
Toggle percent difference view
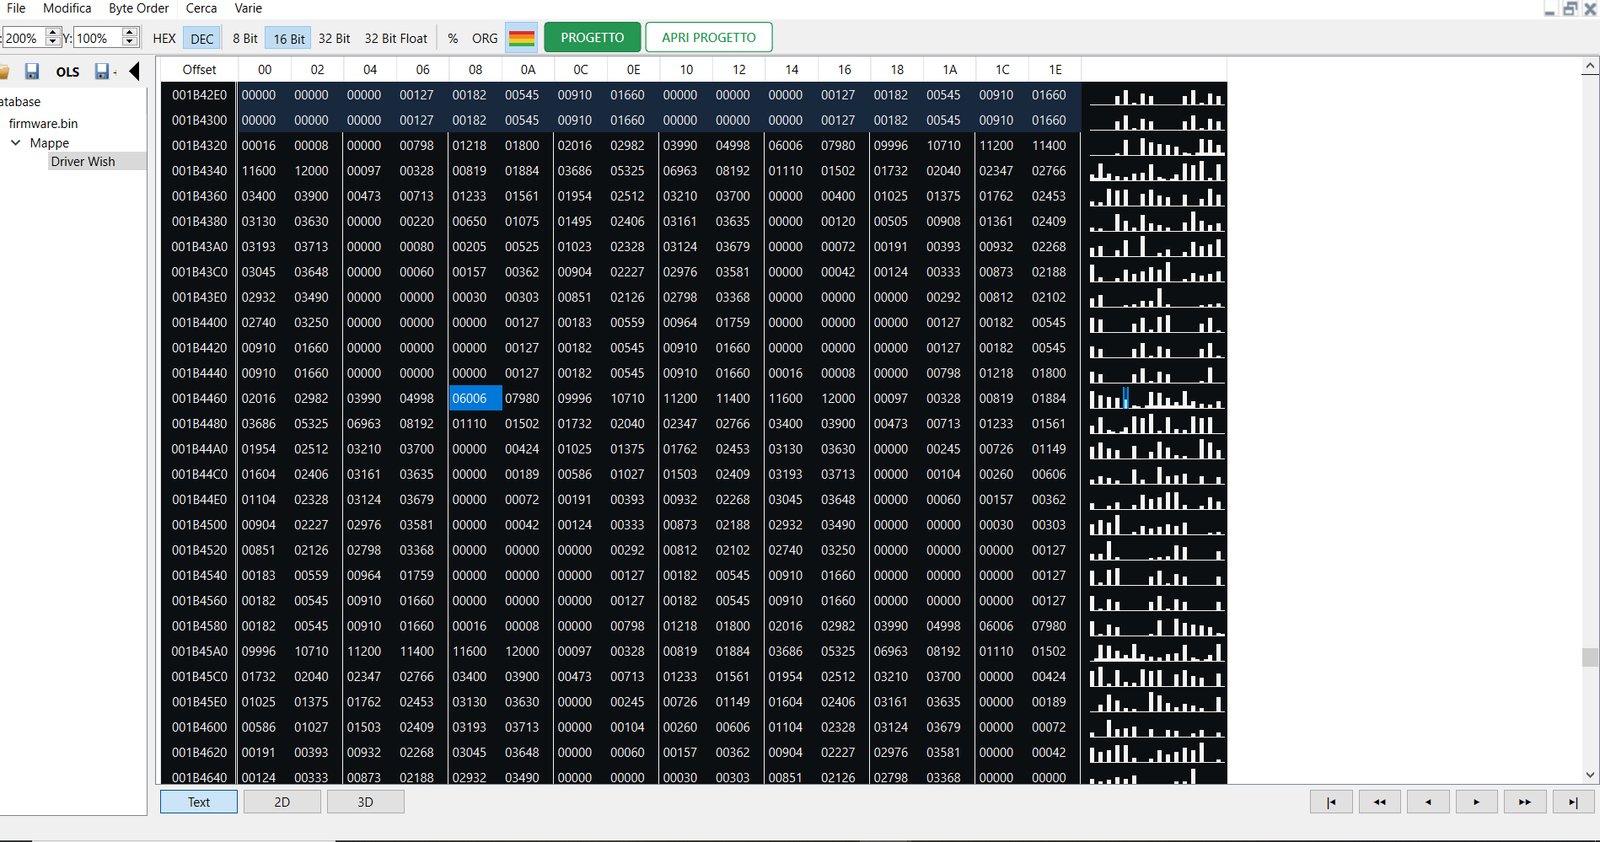pos(453,38)
